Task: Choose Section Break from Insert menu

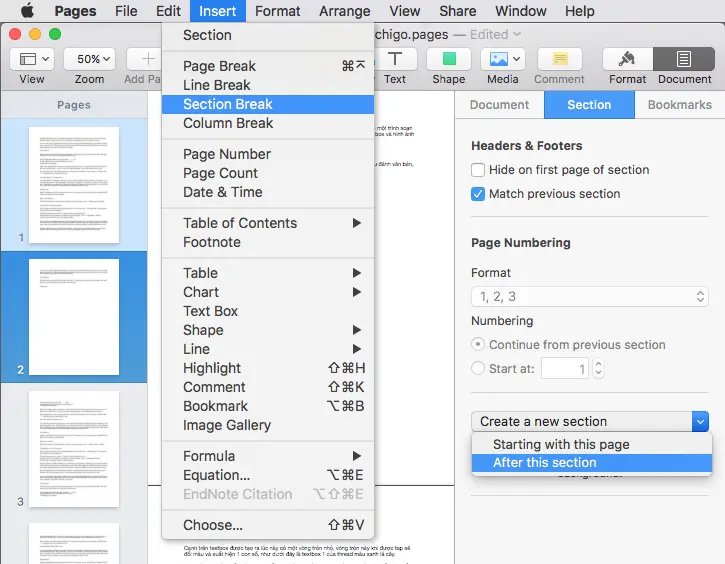Action: (x=228, y=104)
